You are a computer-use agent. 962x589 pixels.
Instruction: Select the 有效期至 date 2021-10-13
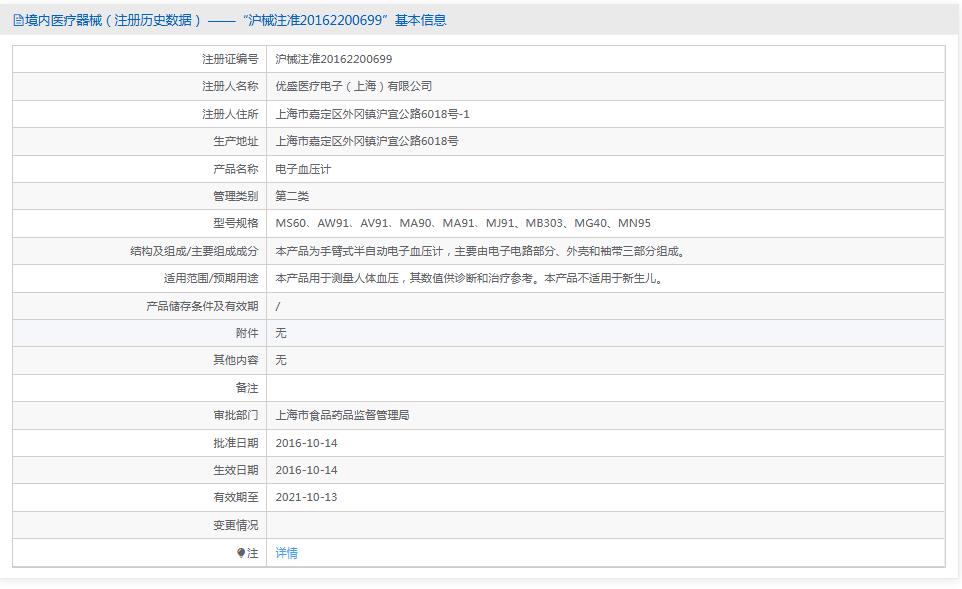point(306,496)
